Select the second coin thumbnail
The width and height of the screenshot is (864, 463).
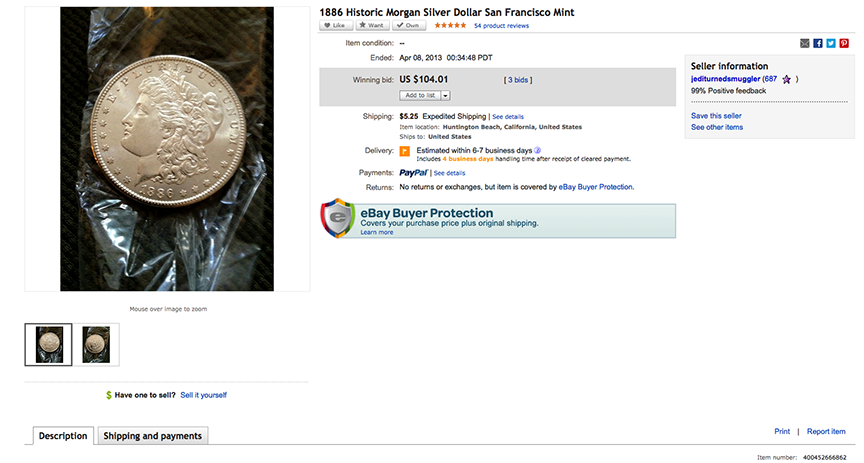[101, 344]
